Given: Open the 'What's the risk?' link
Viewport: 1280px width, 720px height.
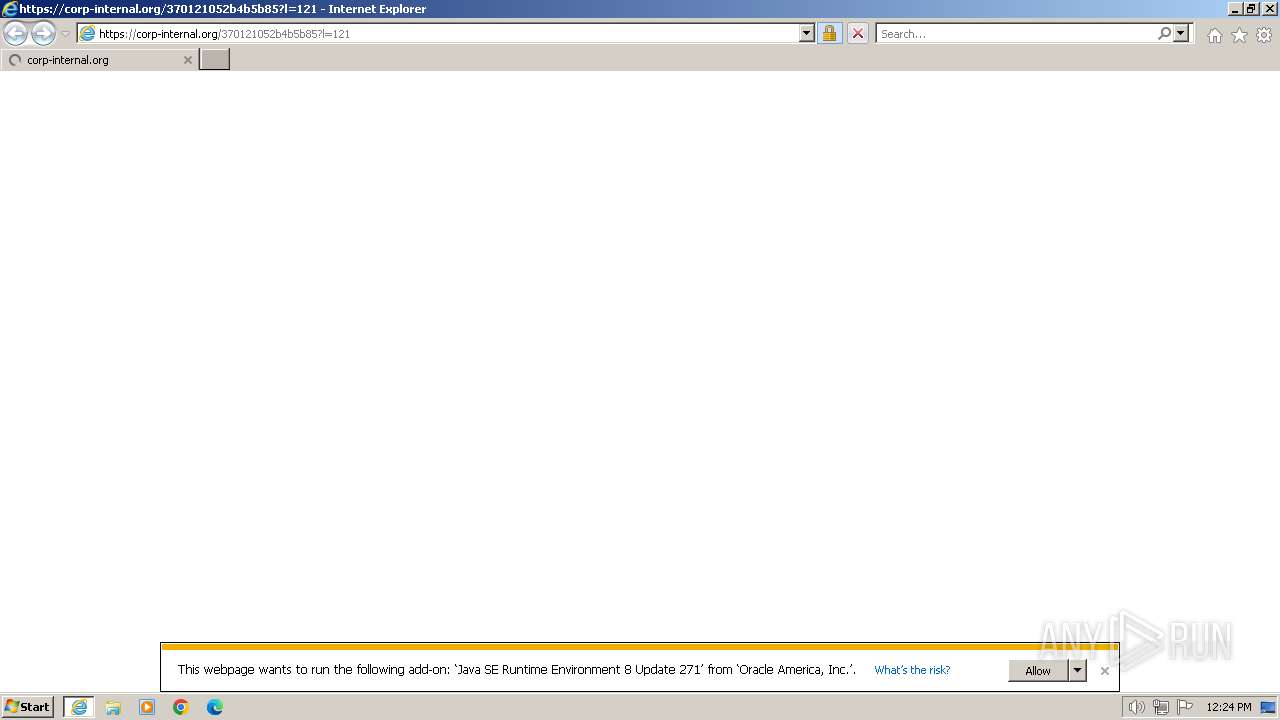Looking at the screenshot, I should coord(912,670).
